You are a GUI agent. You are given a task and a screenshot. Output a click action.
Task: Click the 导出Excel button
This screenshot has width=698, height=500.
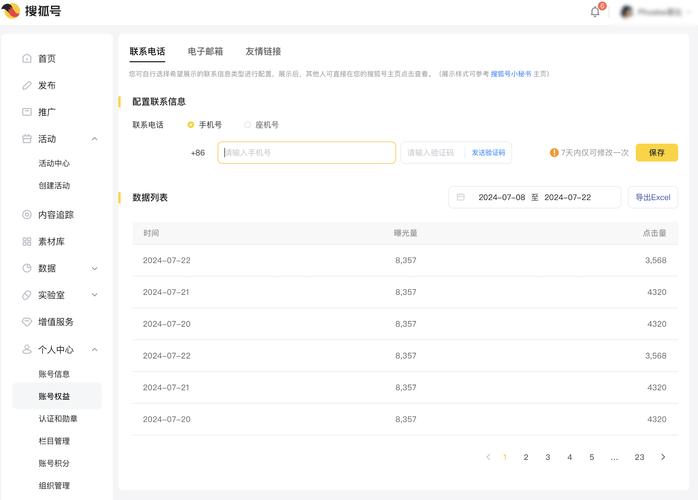[653, 197]
